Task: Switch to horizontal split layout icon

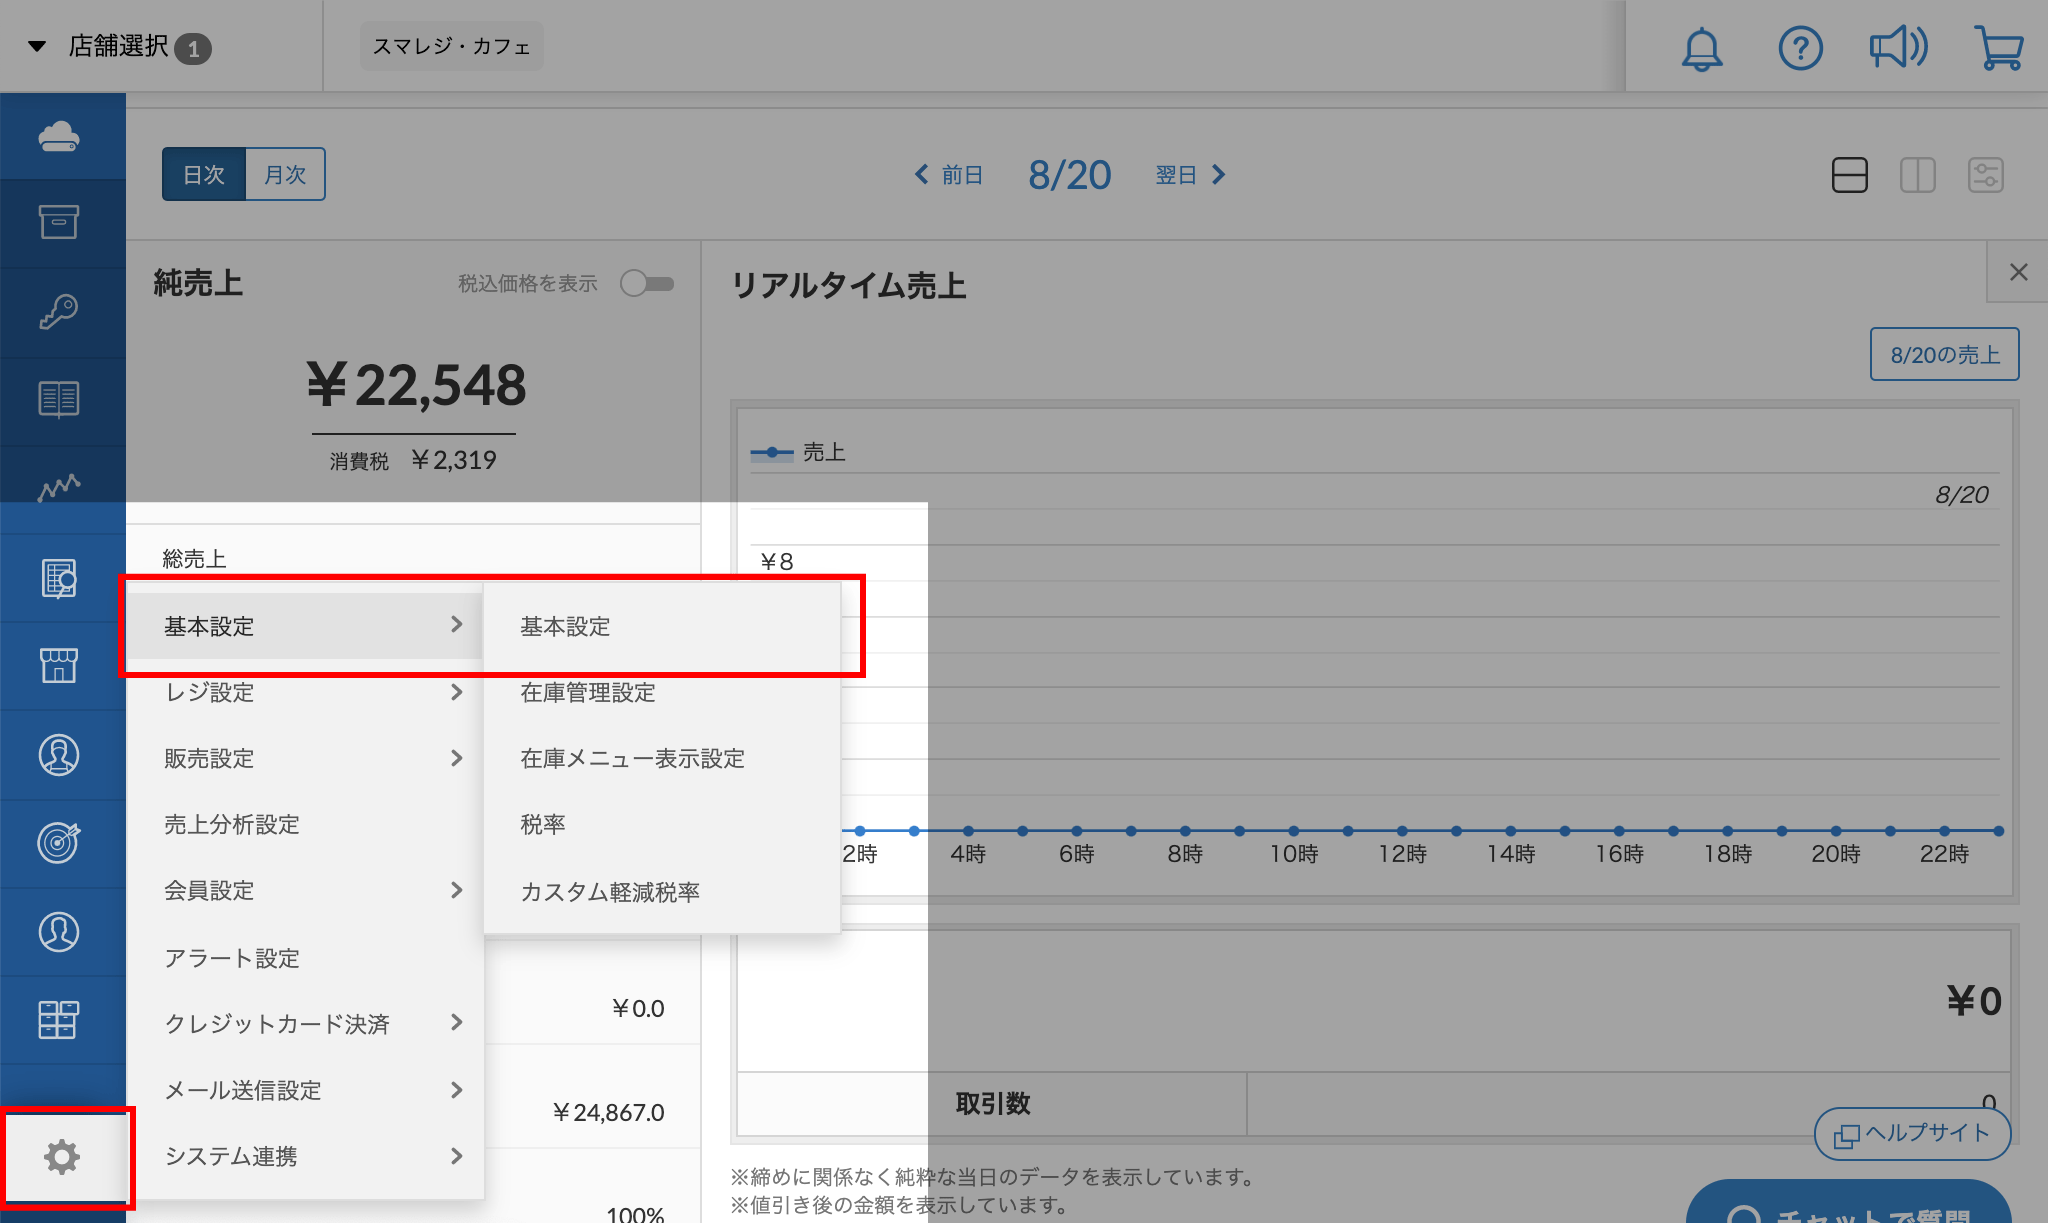Action: [1850, 175]
